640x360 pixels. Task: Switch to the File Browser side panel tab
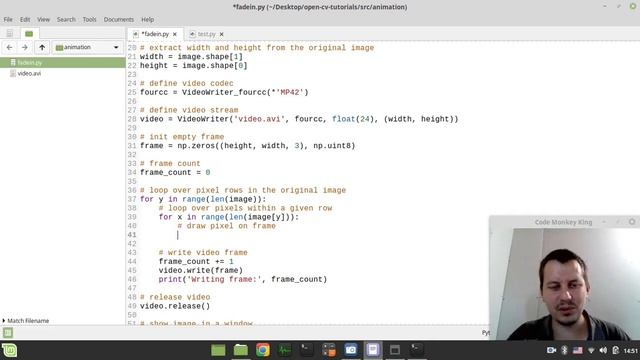point(29,33)
